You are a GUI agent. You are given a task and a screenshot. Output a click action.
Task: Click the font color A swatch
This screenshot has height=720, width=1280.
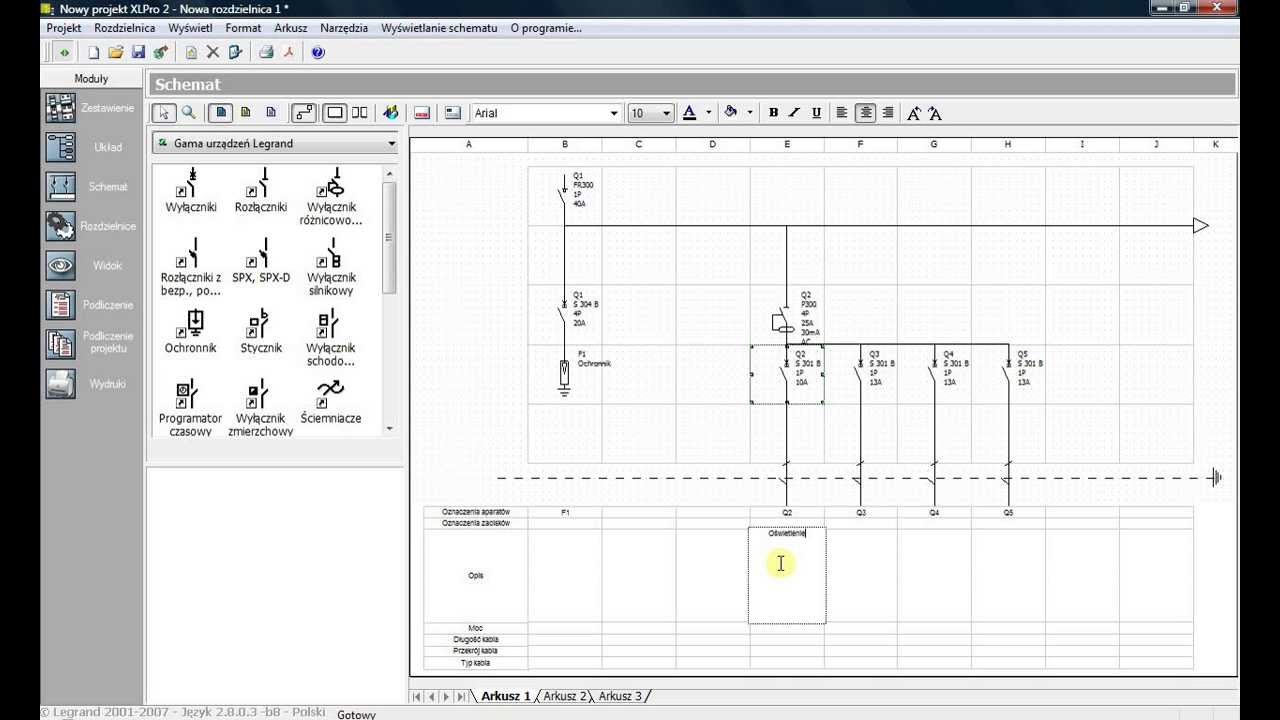689,113
